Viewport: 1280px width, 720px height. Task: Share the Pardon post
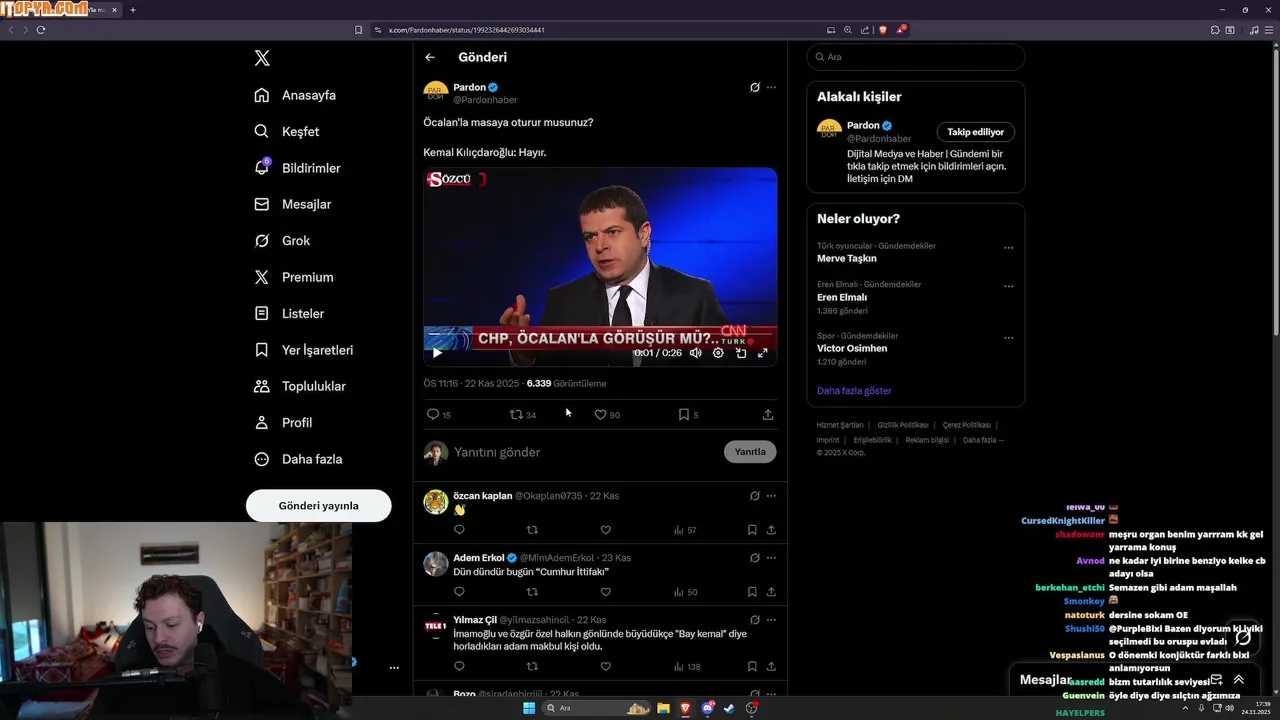coord(768,414)
